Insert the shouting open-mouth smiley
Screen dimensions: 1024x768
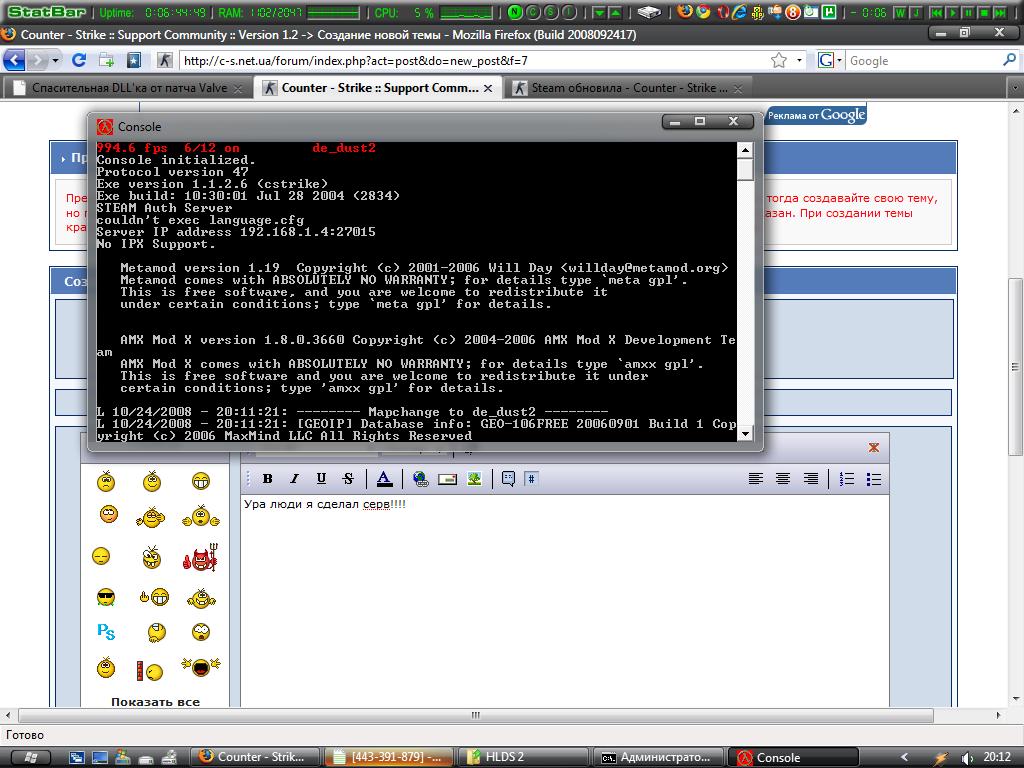coord(200,667)
